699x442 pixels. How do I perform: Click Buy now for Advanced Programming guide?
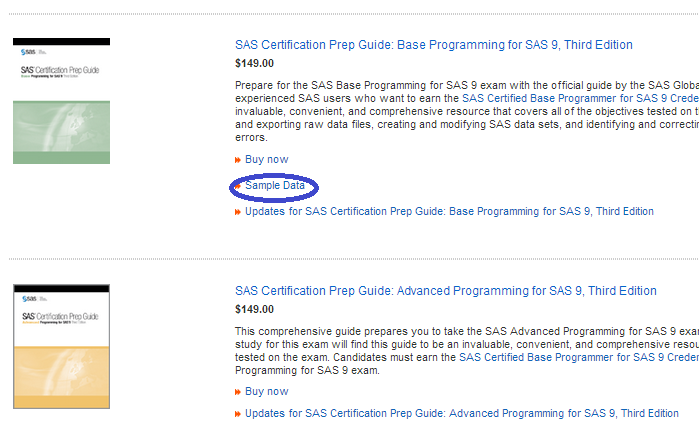pos(266,392)
